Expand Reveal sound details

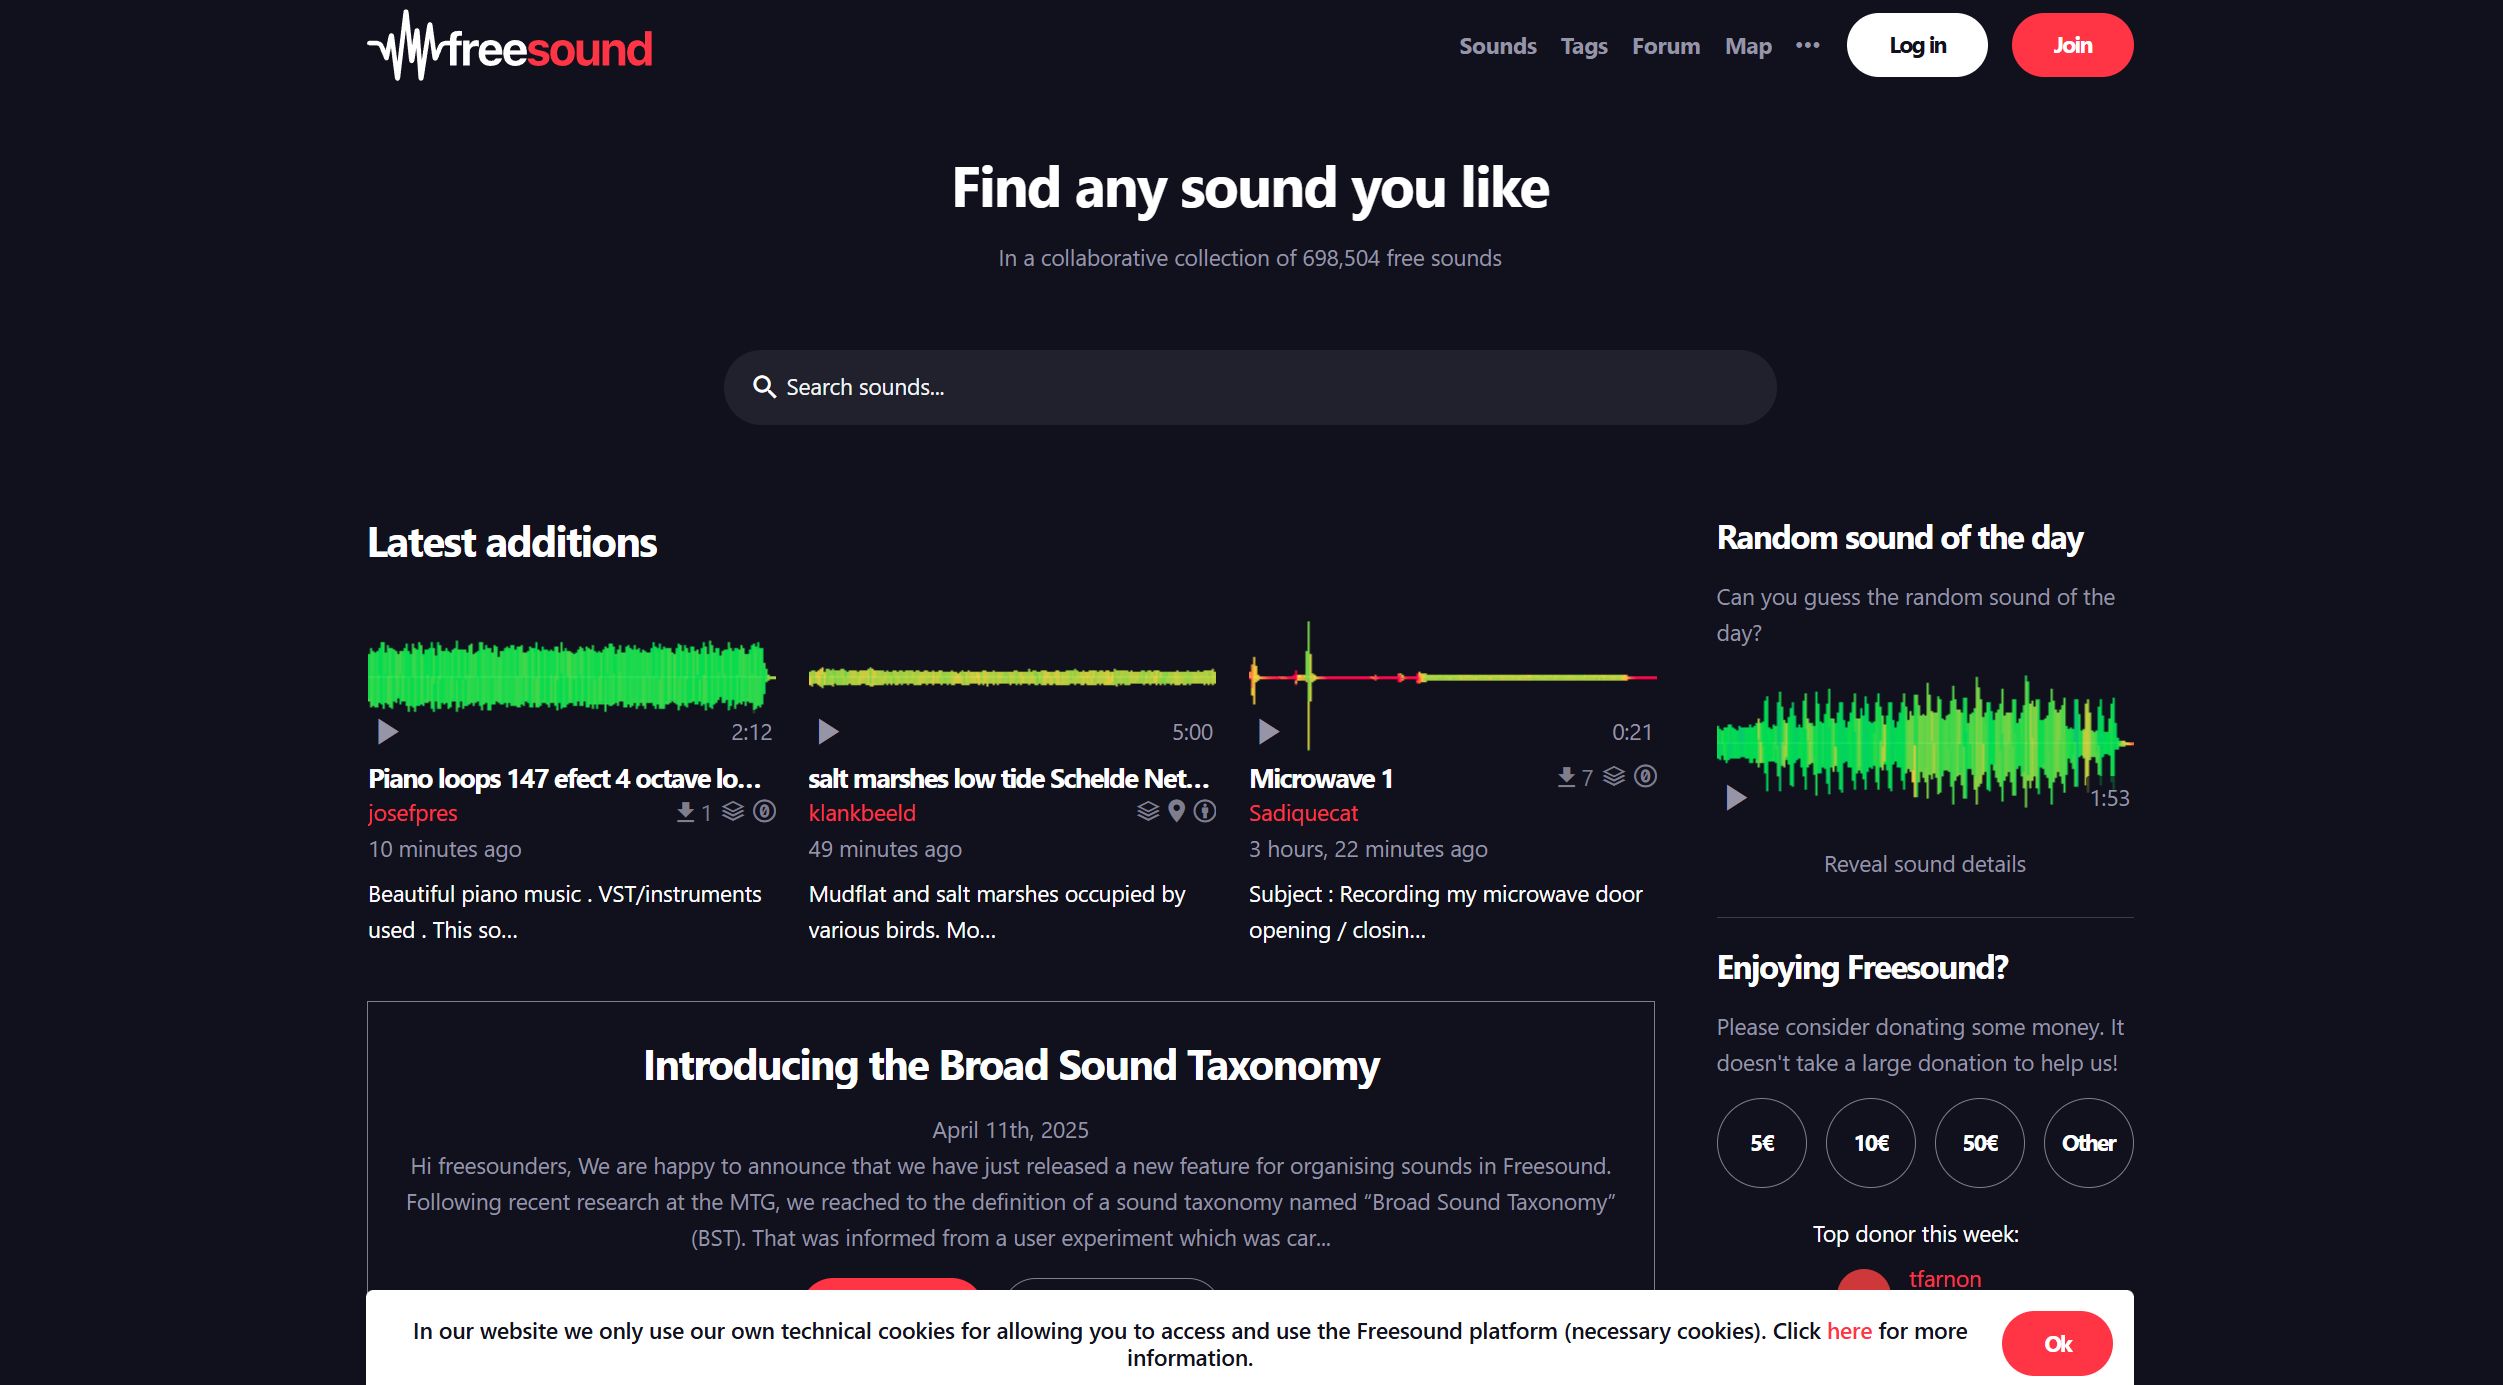1924,864
